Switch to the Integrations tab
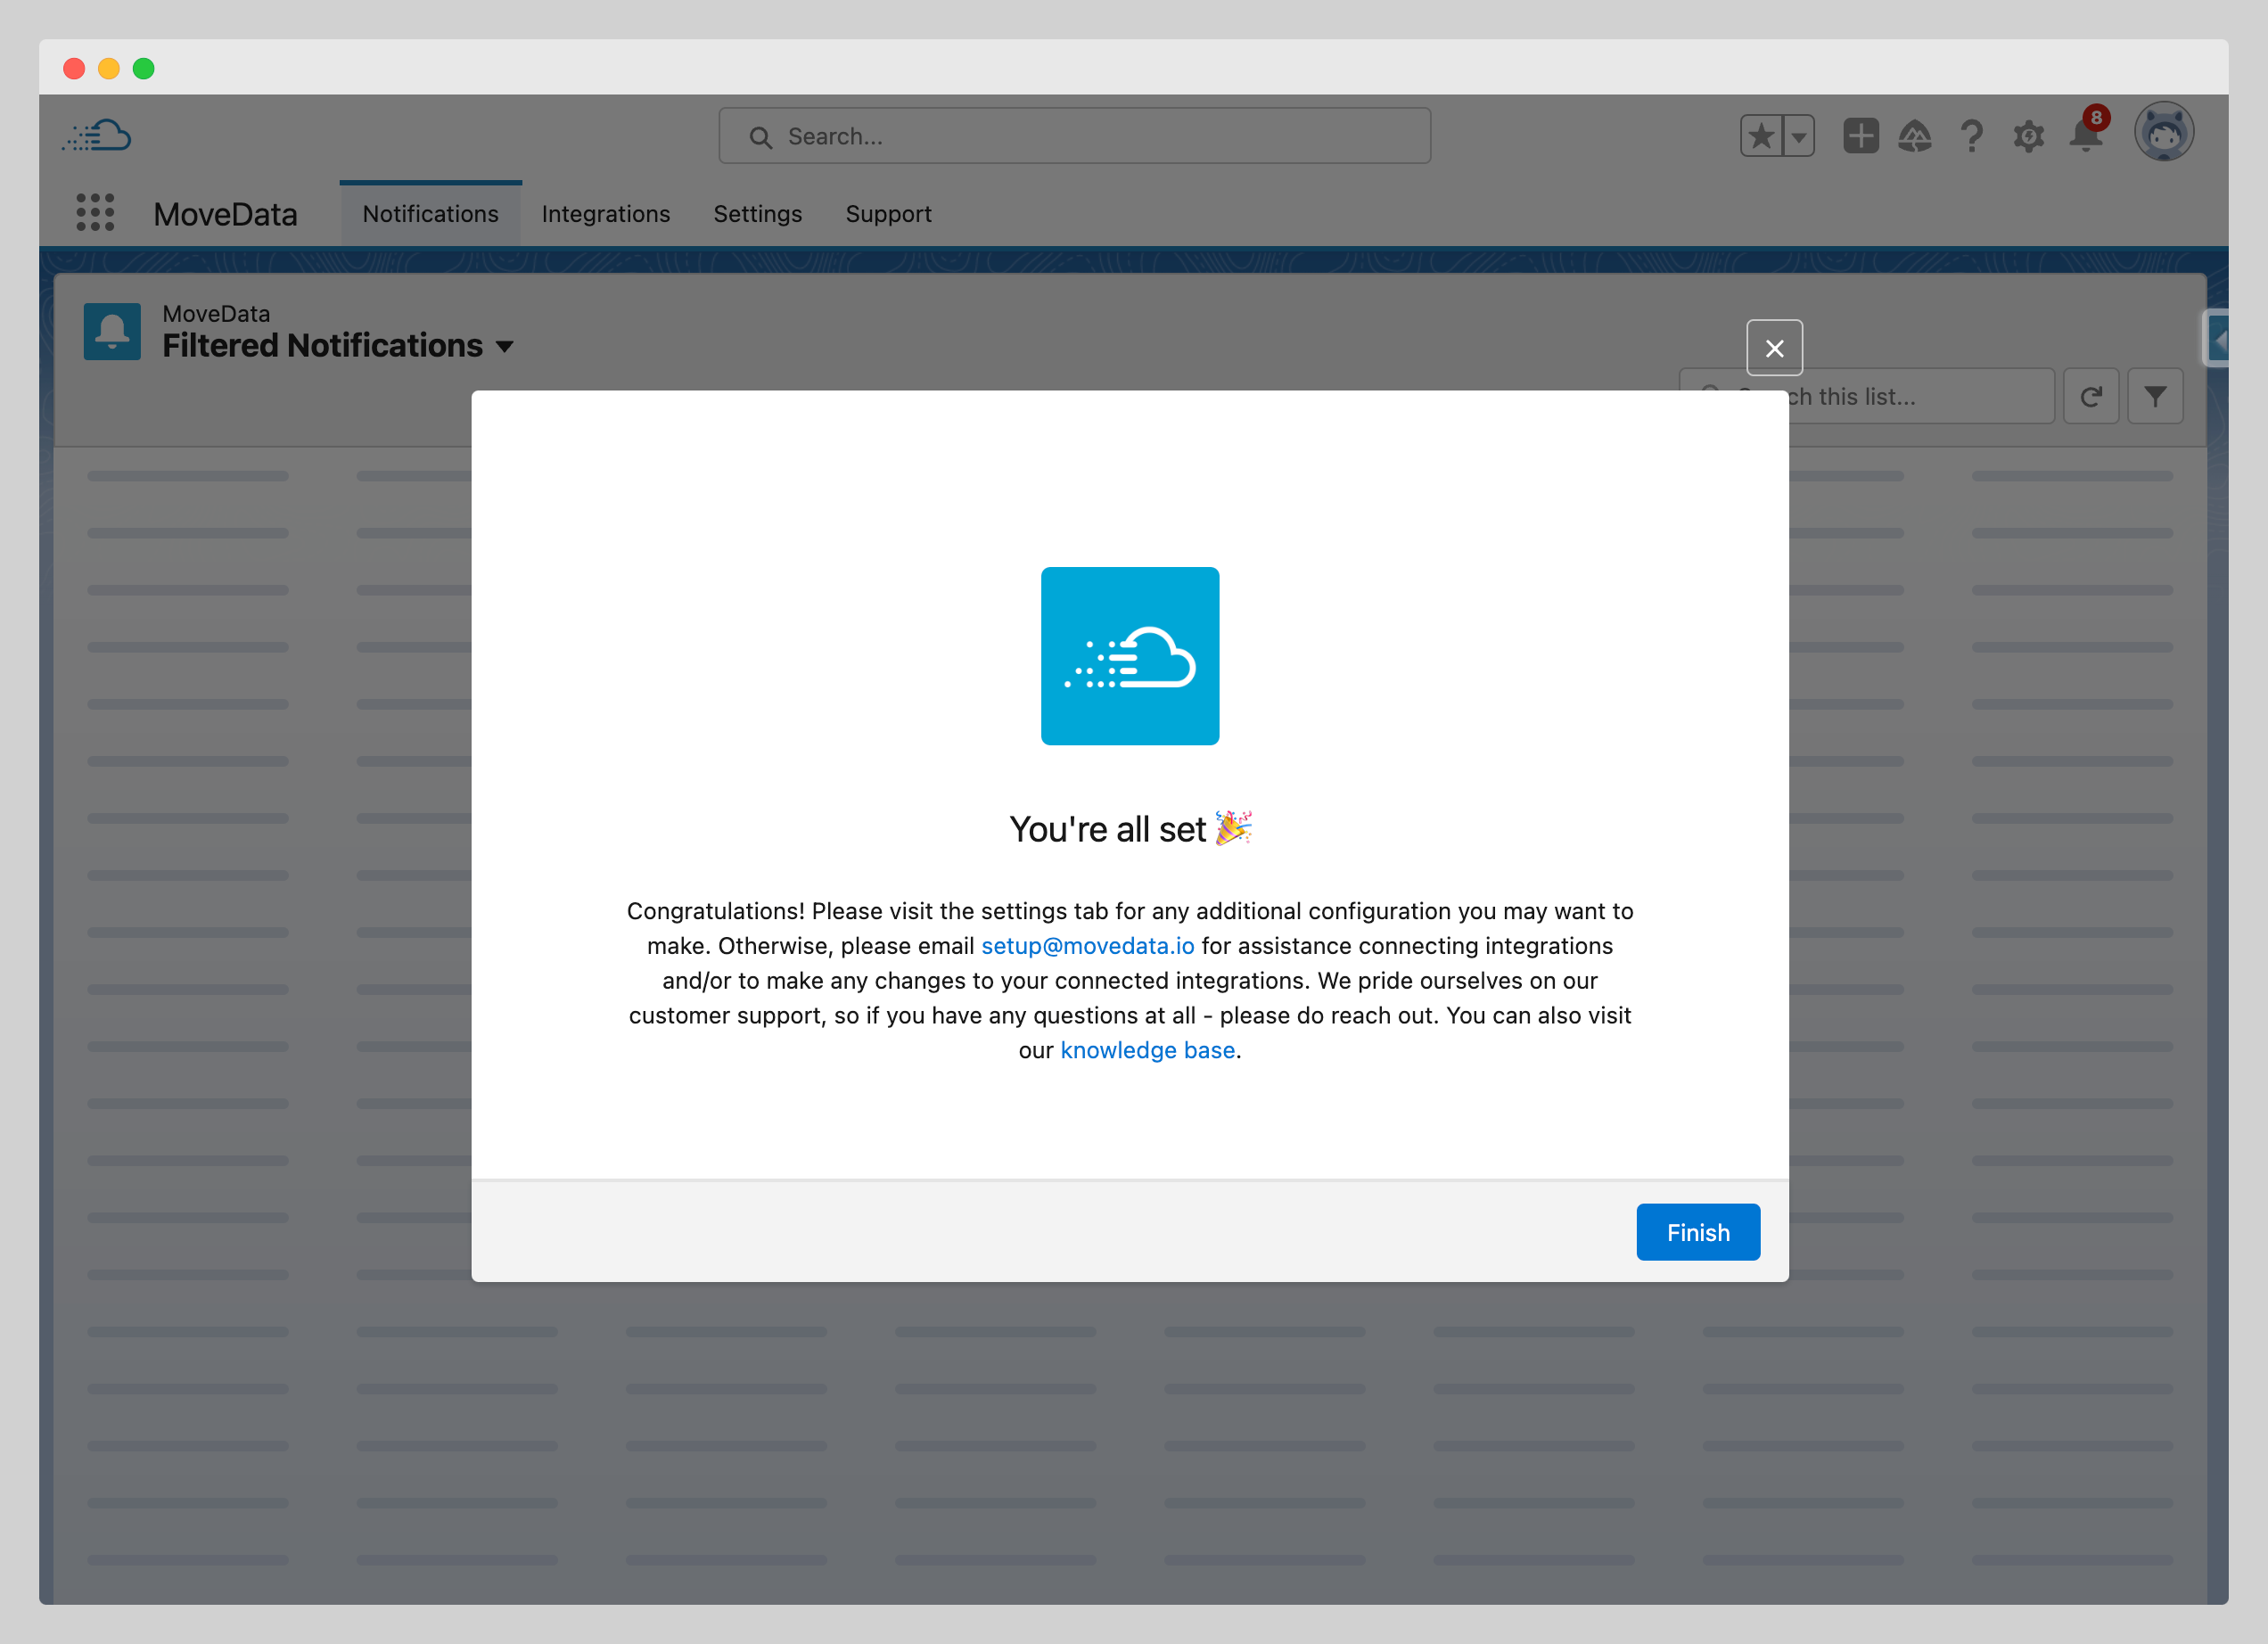This screenshot has height=1644, width=2268. [605, 214]
